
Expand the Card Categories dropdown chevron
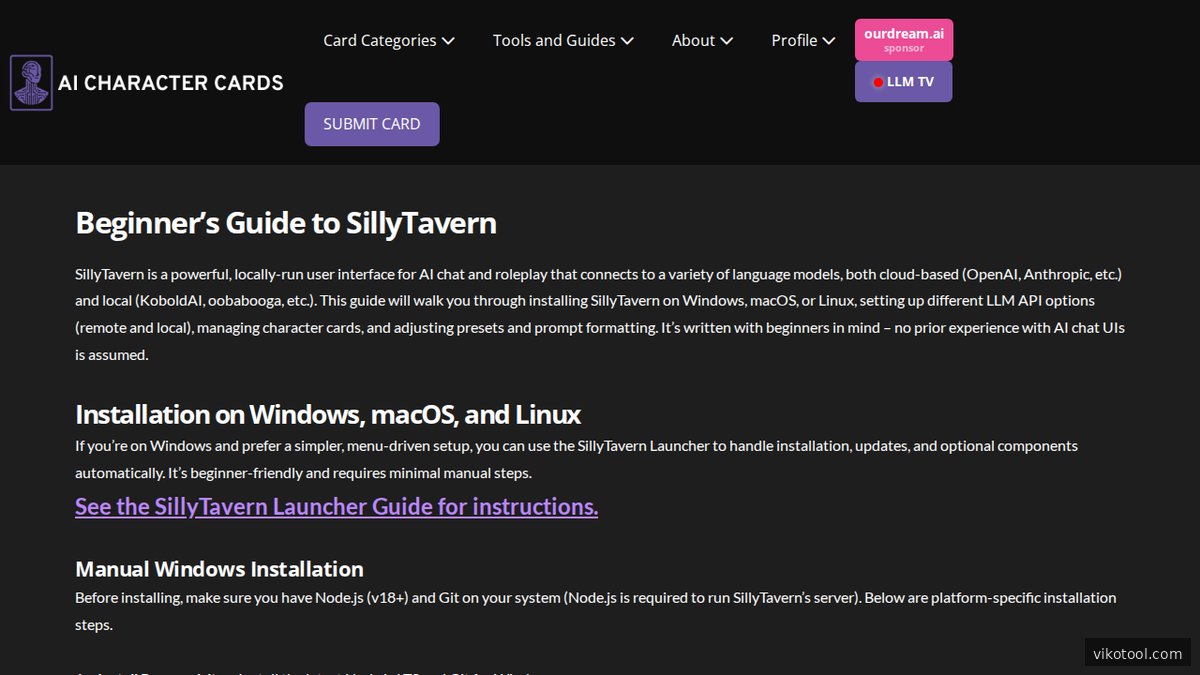click(448, 41)
